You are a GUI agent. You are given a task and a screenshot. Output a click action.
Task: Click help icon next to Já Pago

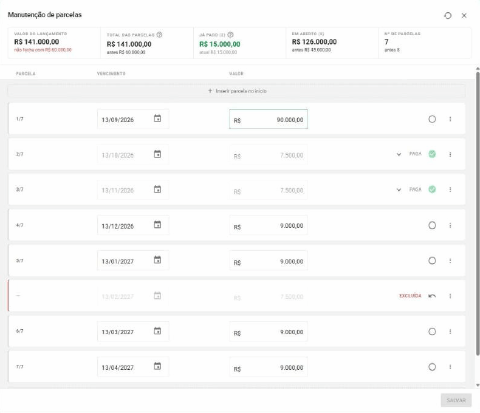[230, 35]
